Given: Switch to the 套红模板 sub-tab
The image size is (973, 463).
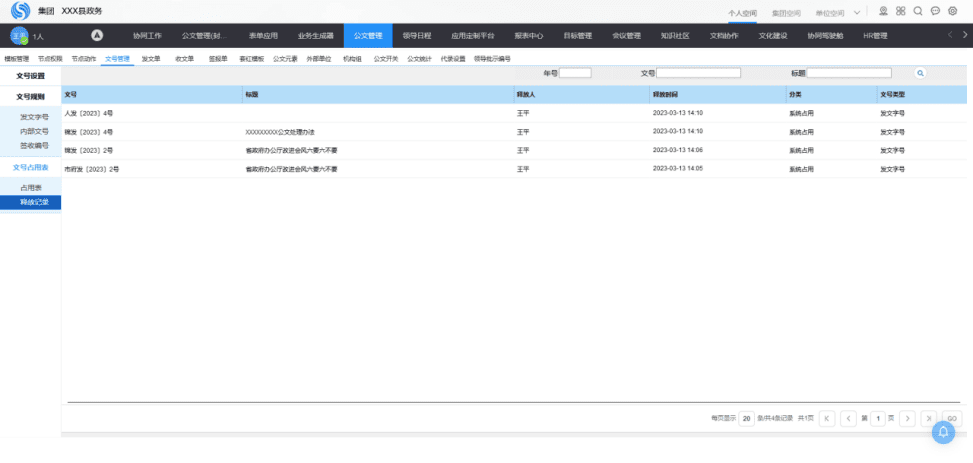Looking at the screenshot, I should click(251, 59).
